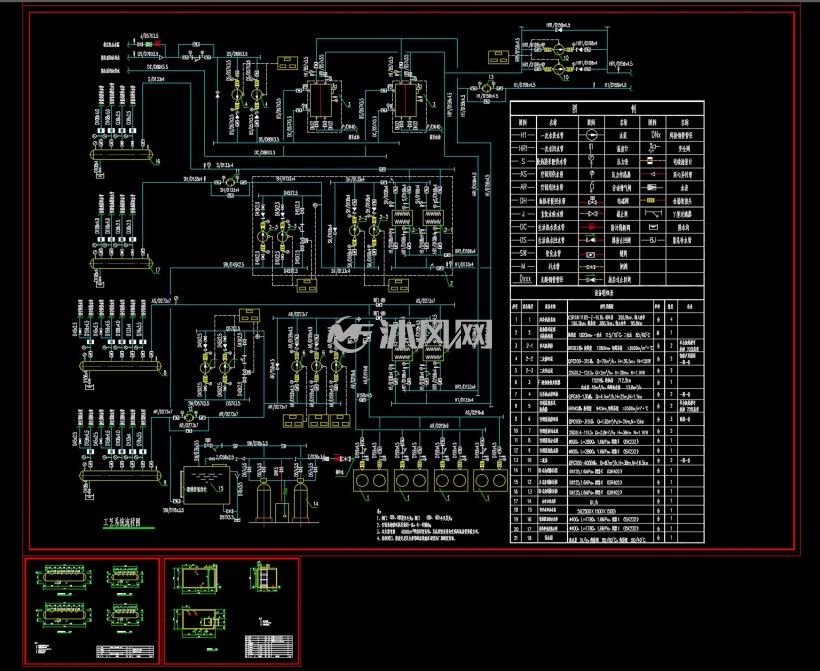Click the DC line symbol in legend
This screenshot has height=671, width=820.
(x=522, y=227)
